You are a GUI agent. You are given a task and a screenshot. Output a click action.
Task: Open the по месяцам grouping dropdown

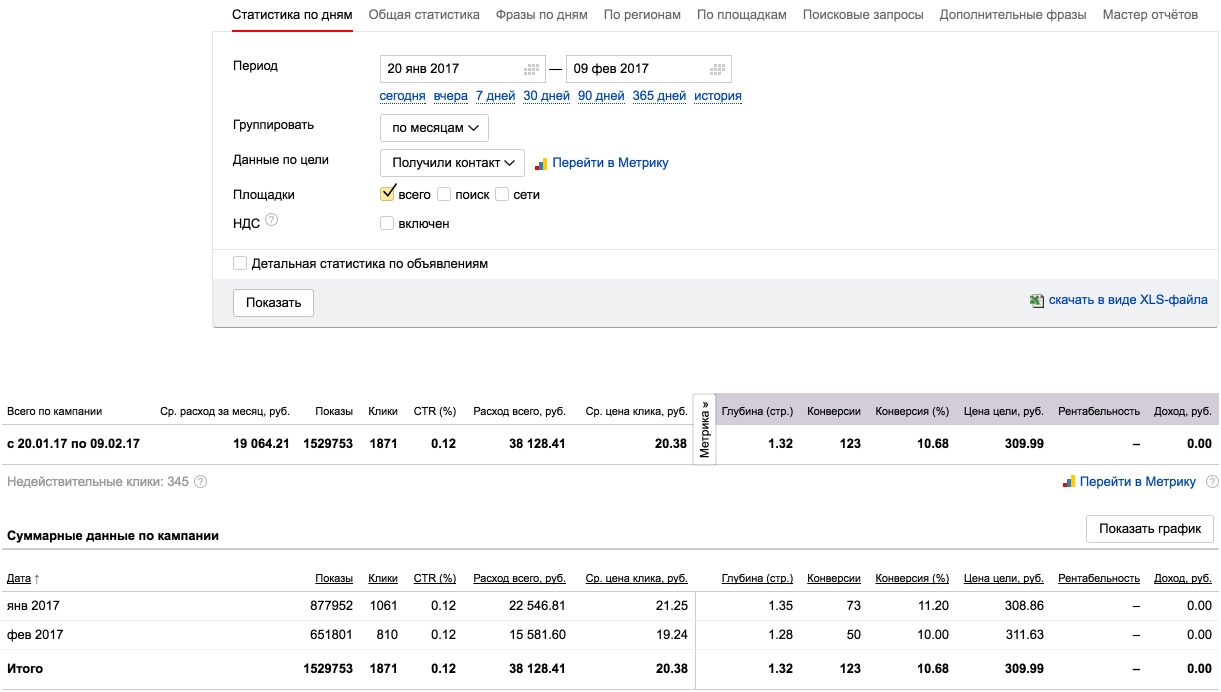tap(434, 128)
